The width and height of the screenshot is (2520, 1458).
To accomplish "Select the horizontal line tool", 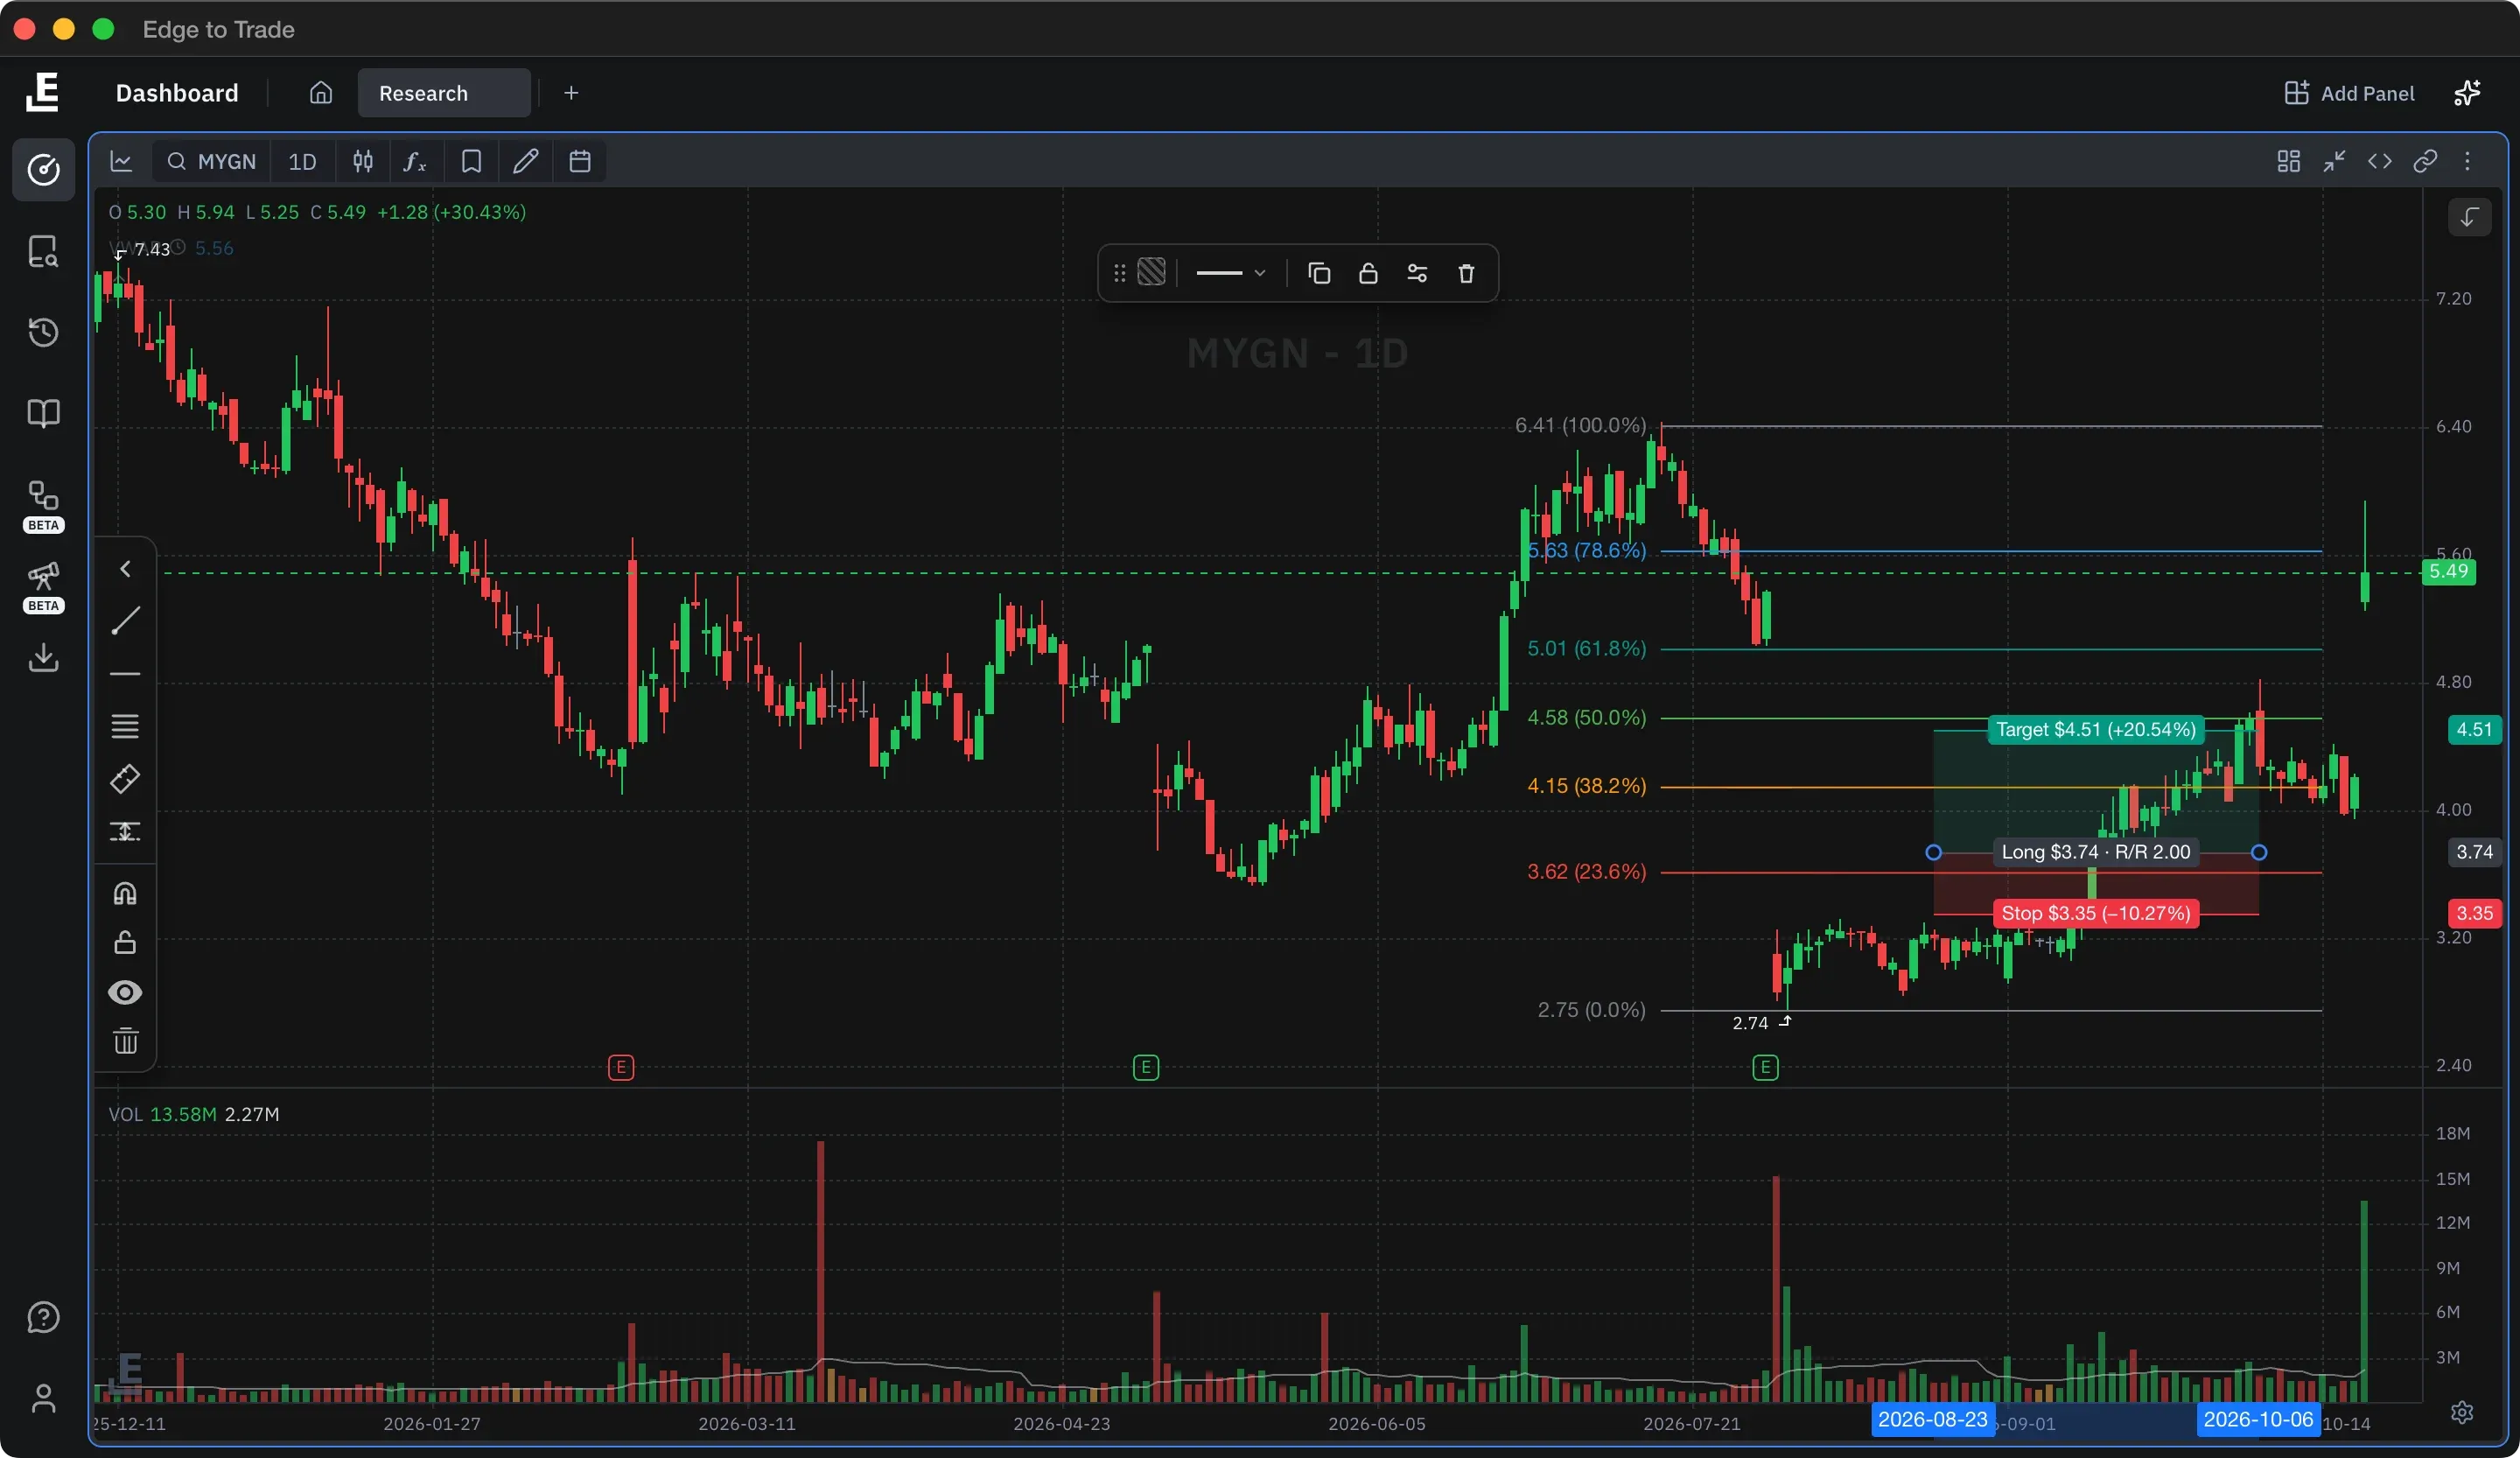I will [125, 674].
